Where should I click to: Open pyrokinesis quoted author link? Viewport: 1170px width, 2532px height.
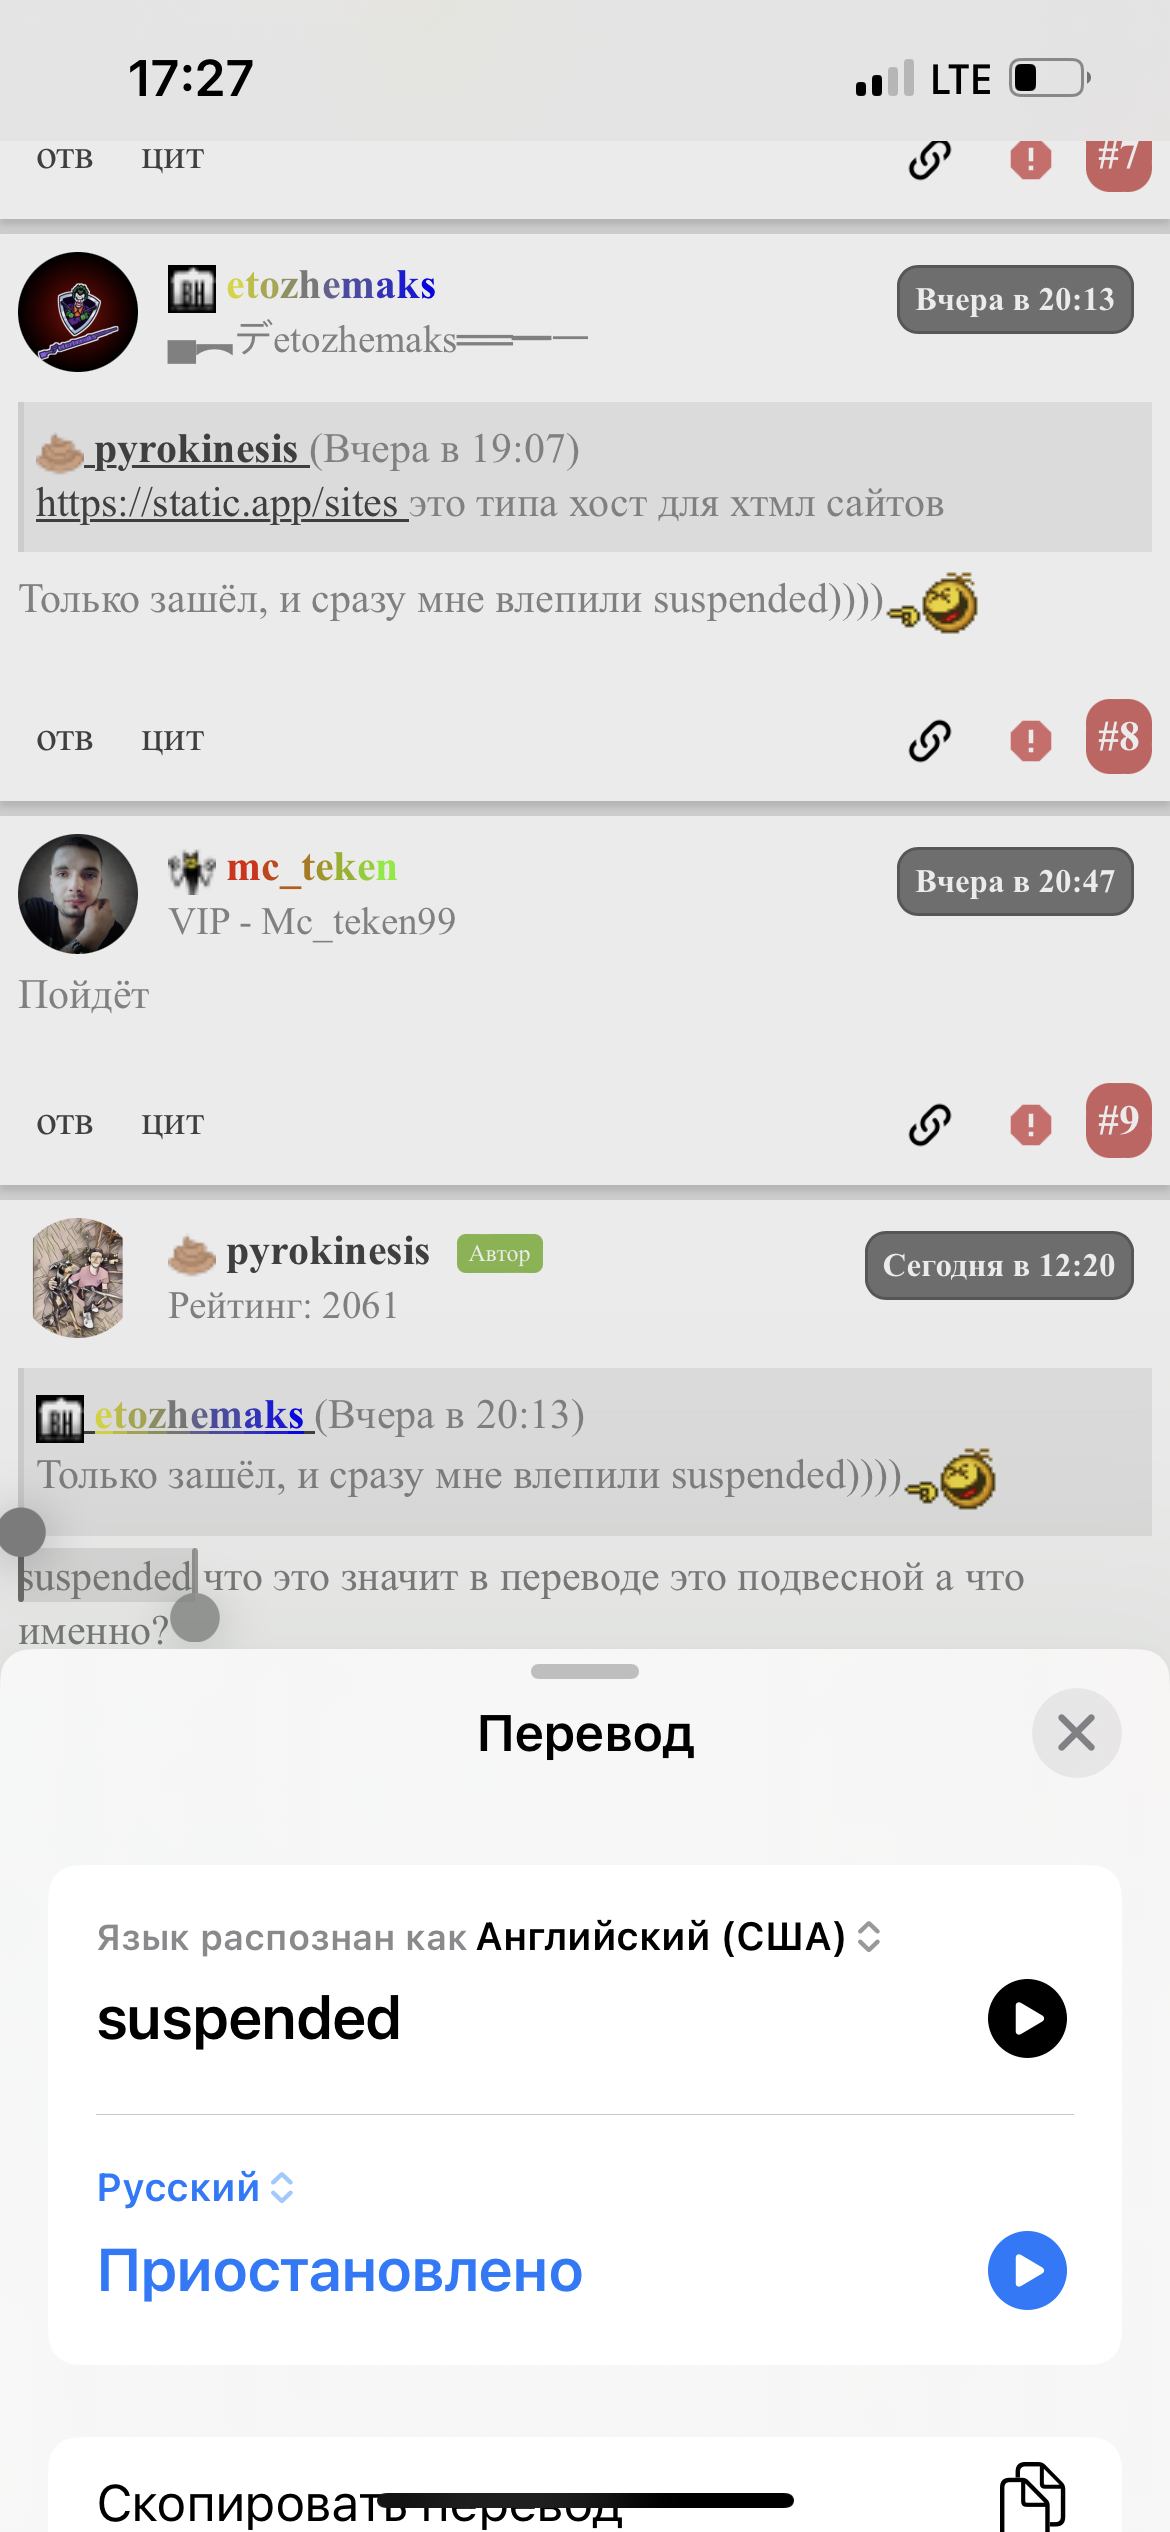(x=195, y=449)
